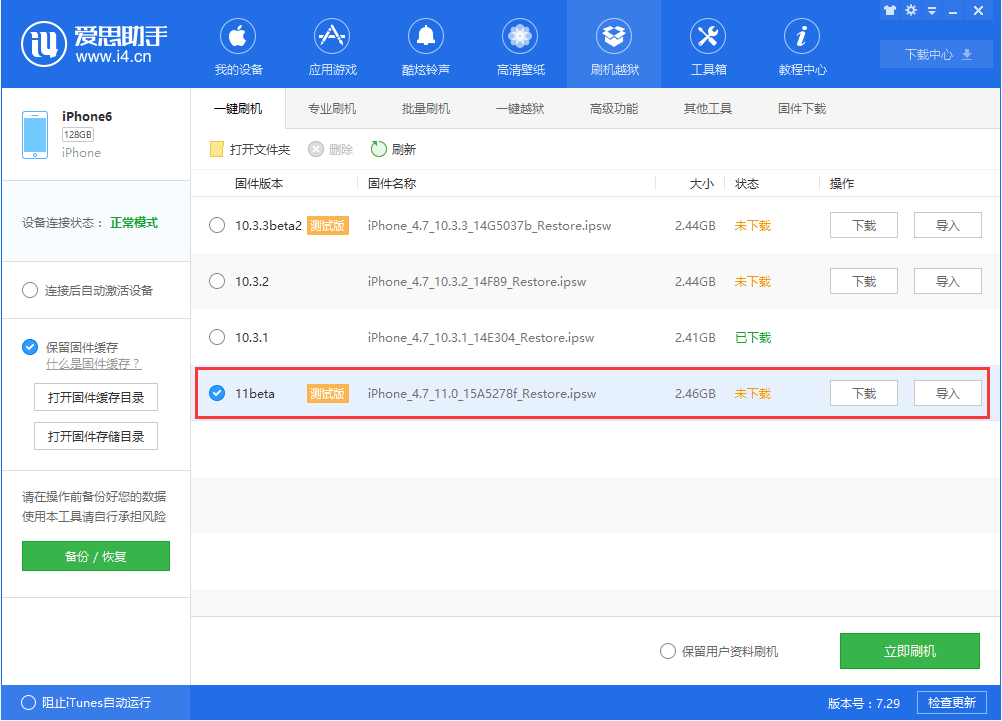This screenshot has width=1002, height=721.
Task: Open 高清壁纸 wallpaper flower icon
Action: [520, 36]
